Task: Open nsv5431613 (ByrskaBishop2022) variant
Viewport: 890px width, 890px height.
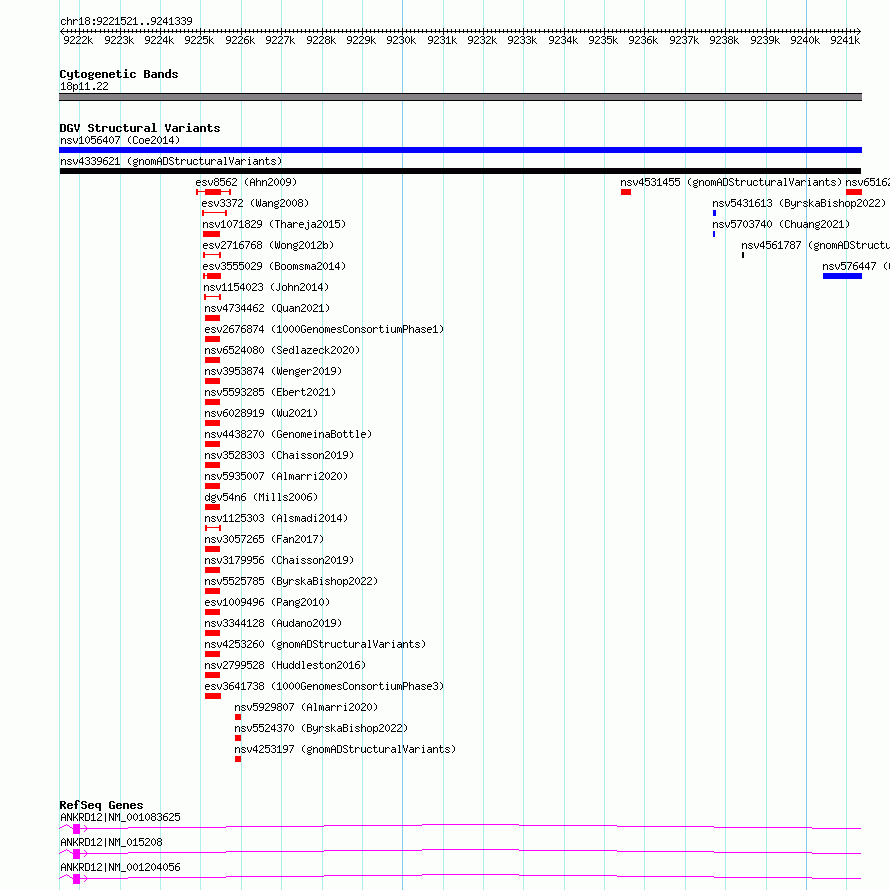Action: coord(799,203)
